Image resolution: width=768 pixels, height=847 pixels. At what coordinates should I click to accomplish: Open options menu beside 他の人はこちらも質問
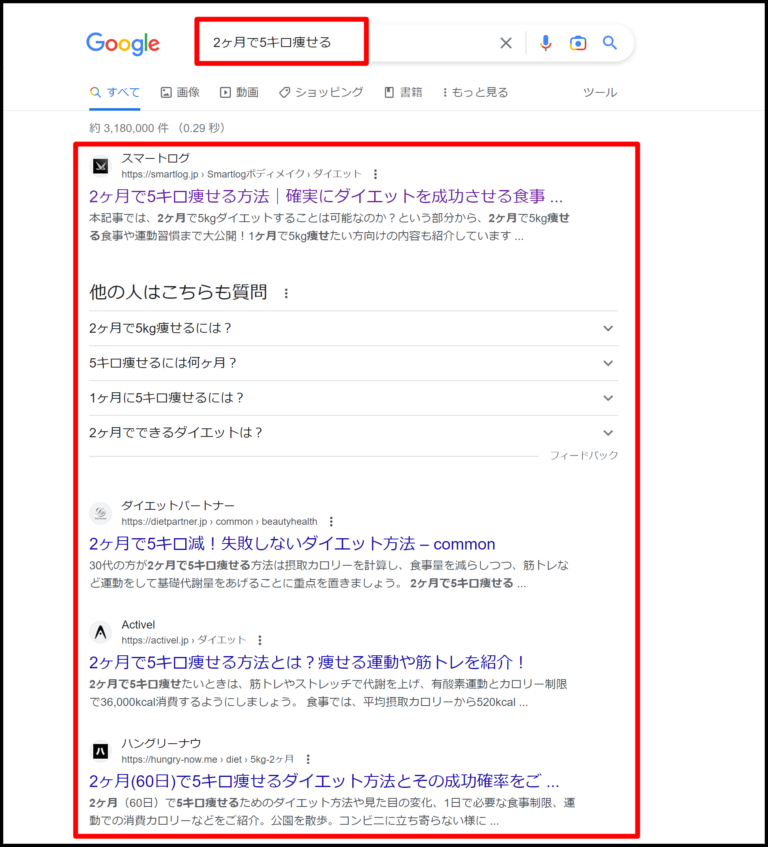(x=286, y=293)
